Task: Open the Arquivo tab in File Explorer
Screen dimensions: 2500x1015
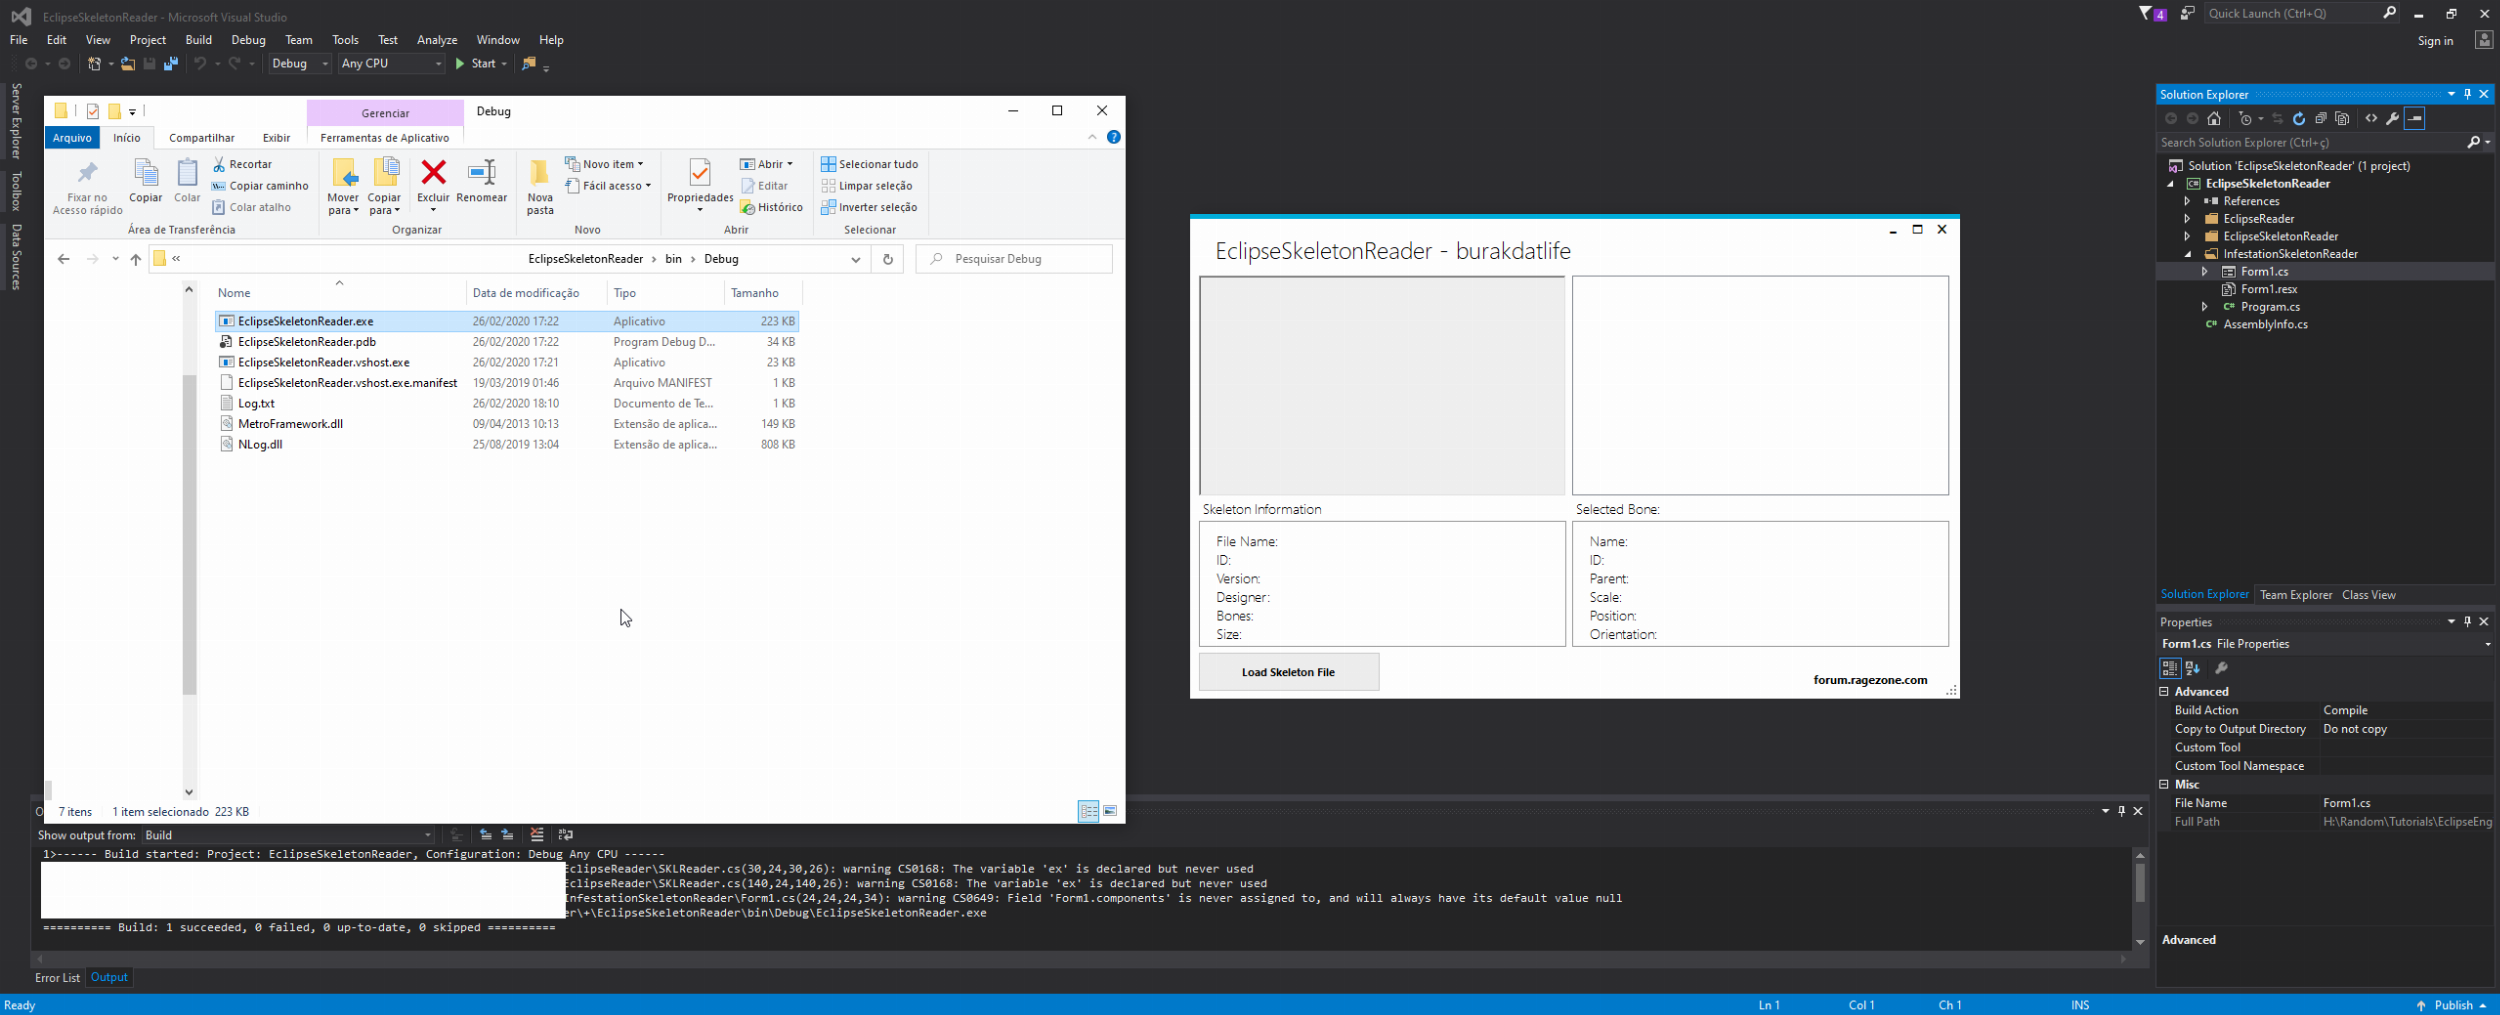Action: pos(72,138)
